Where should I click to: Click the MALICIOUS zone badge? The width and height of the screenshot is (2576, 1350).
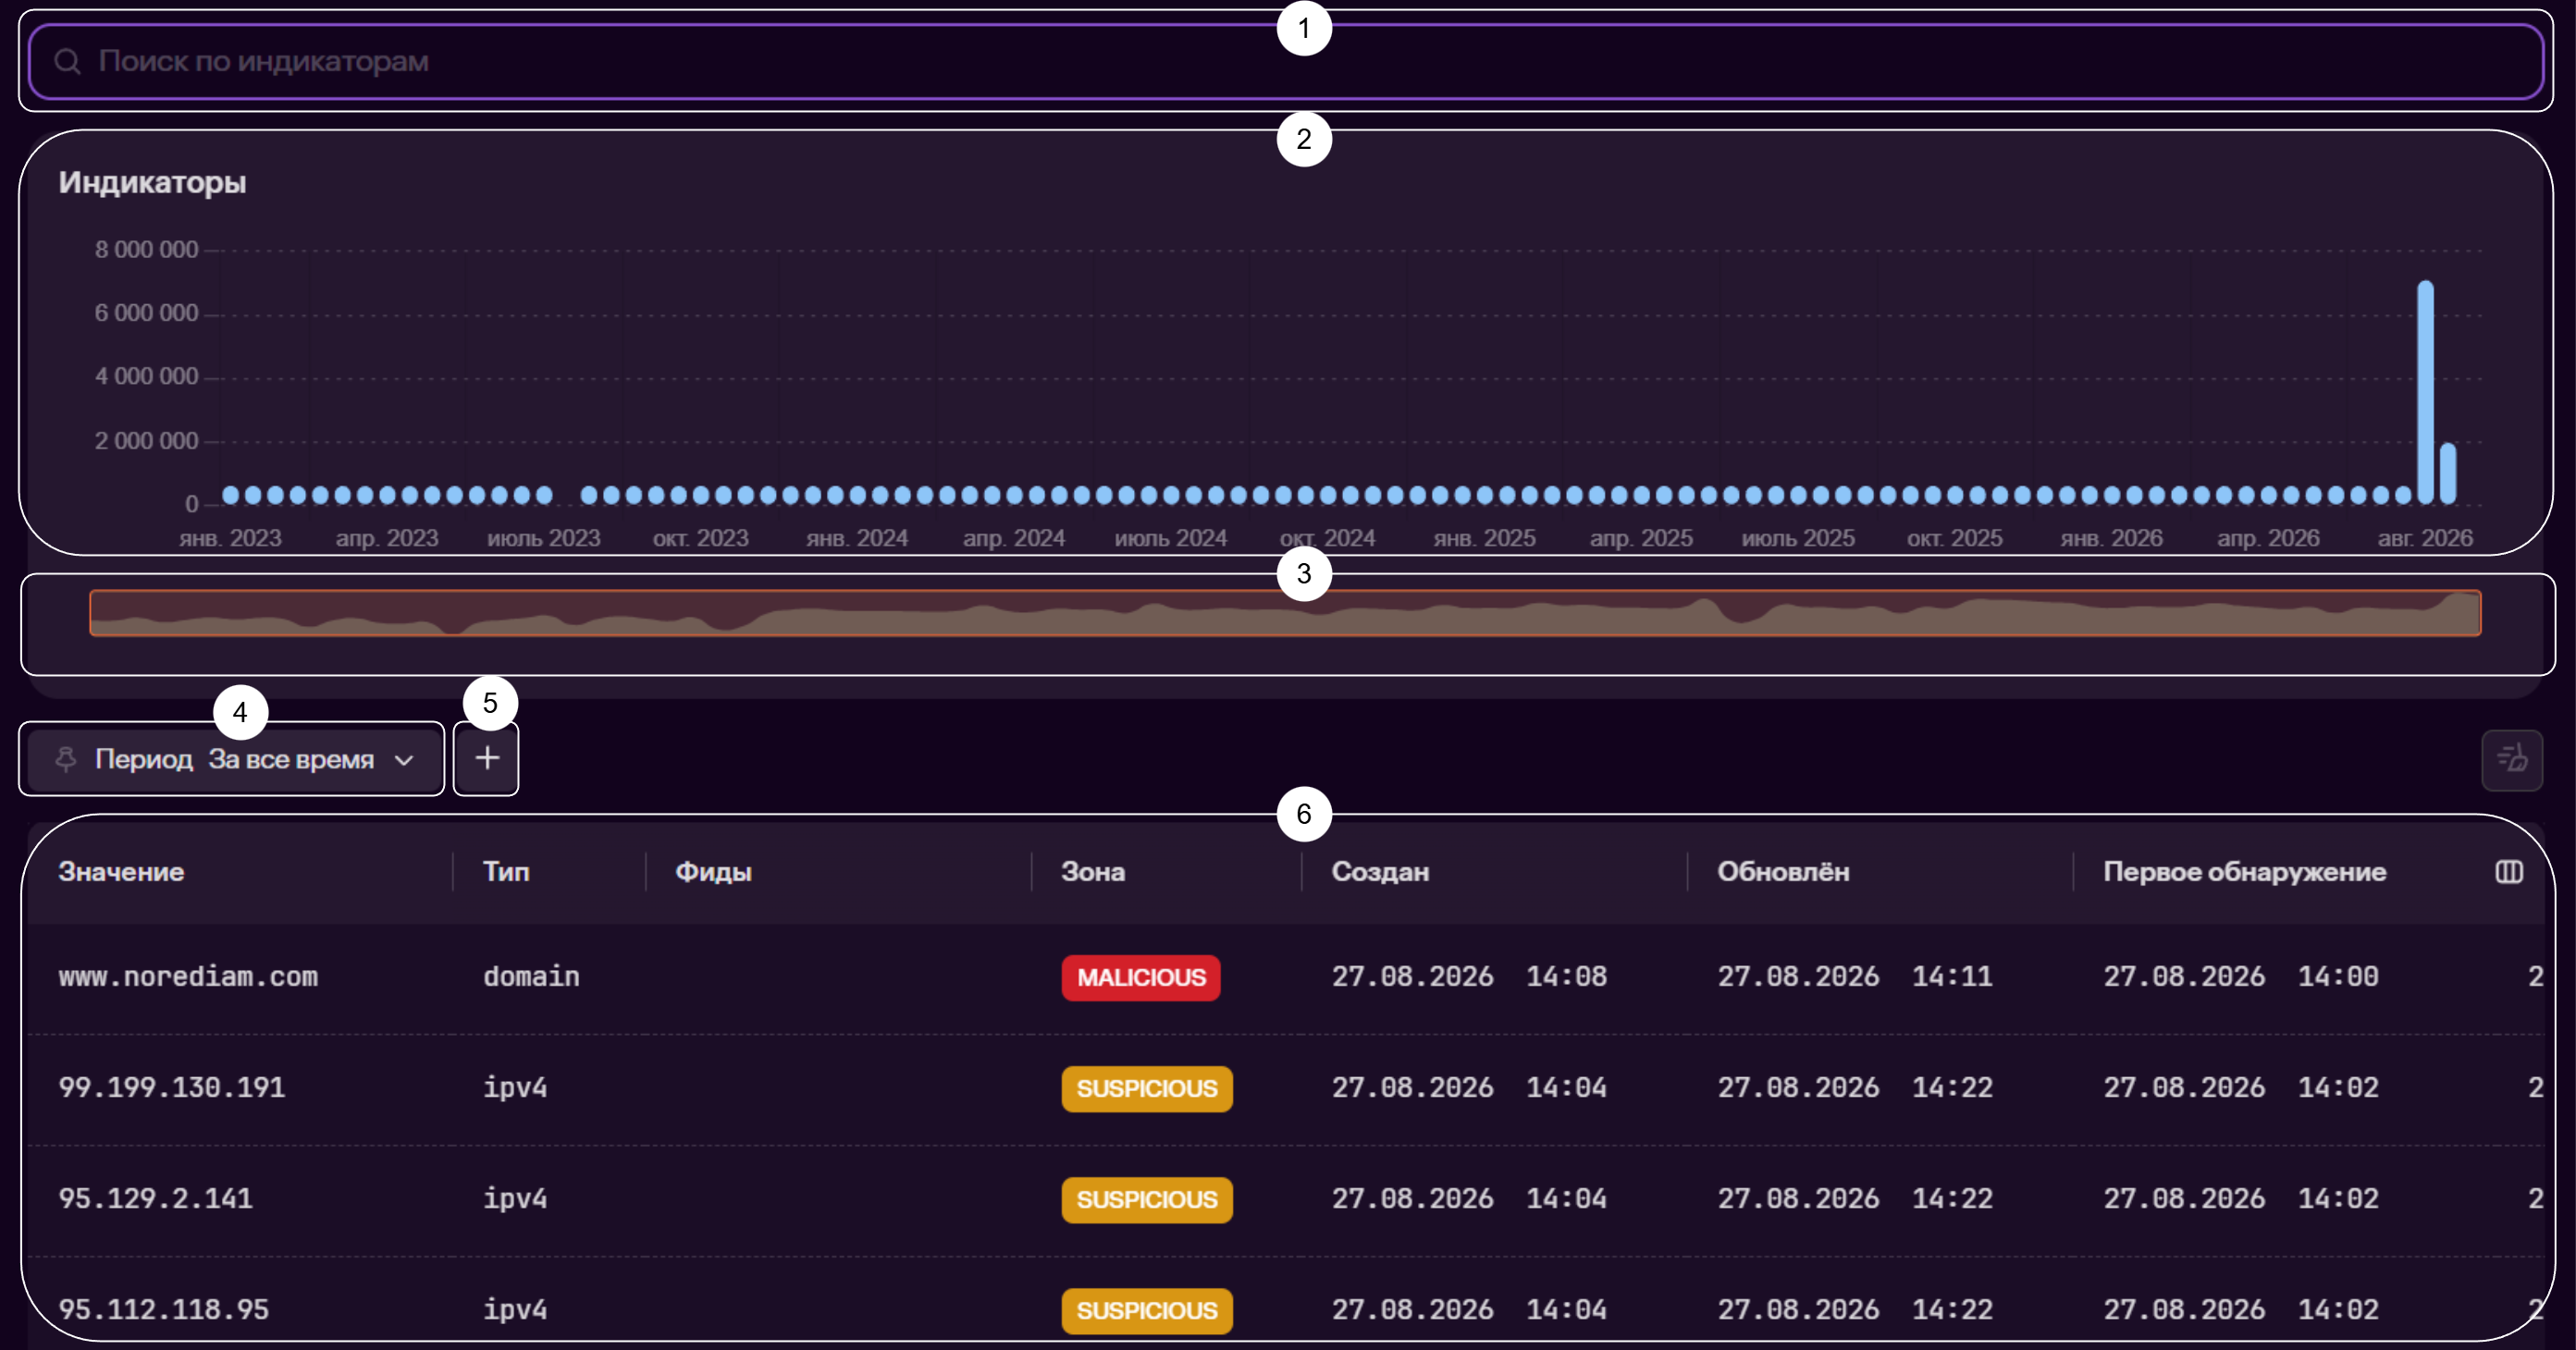tap(1141, 978)
